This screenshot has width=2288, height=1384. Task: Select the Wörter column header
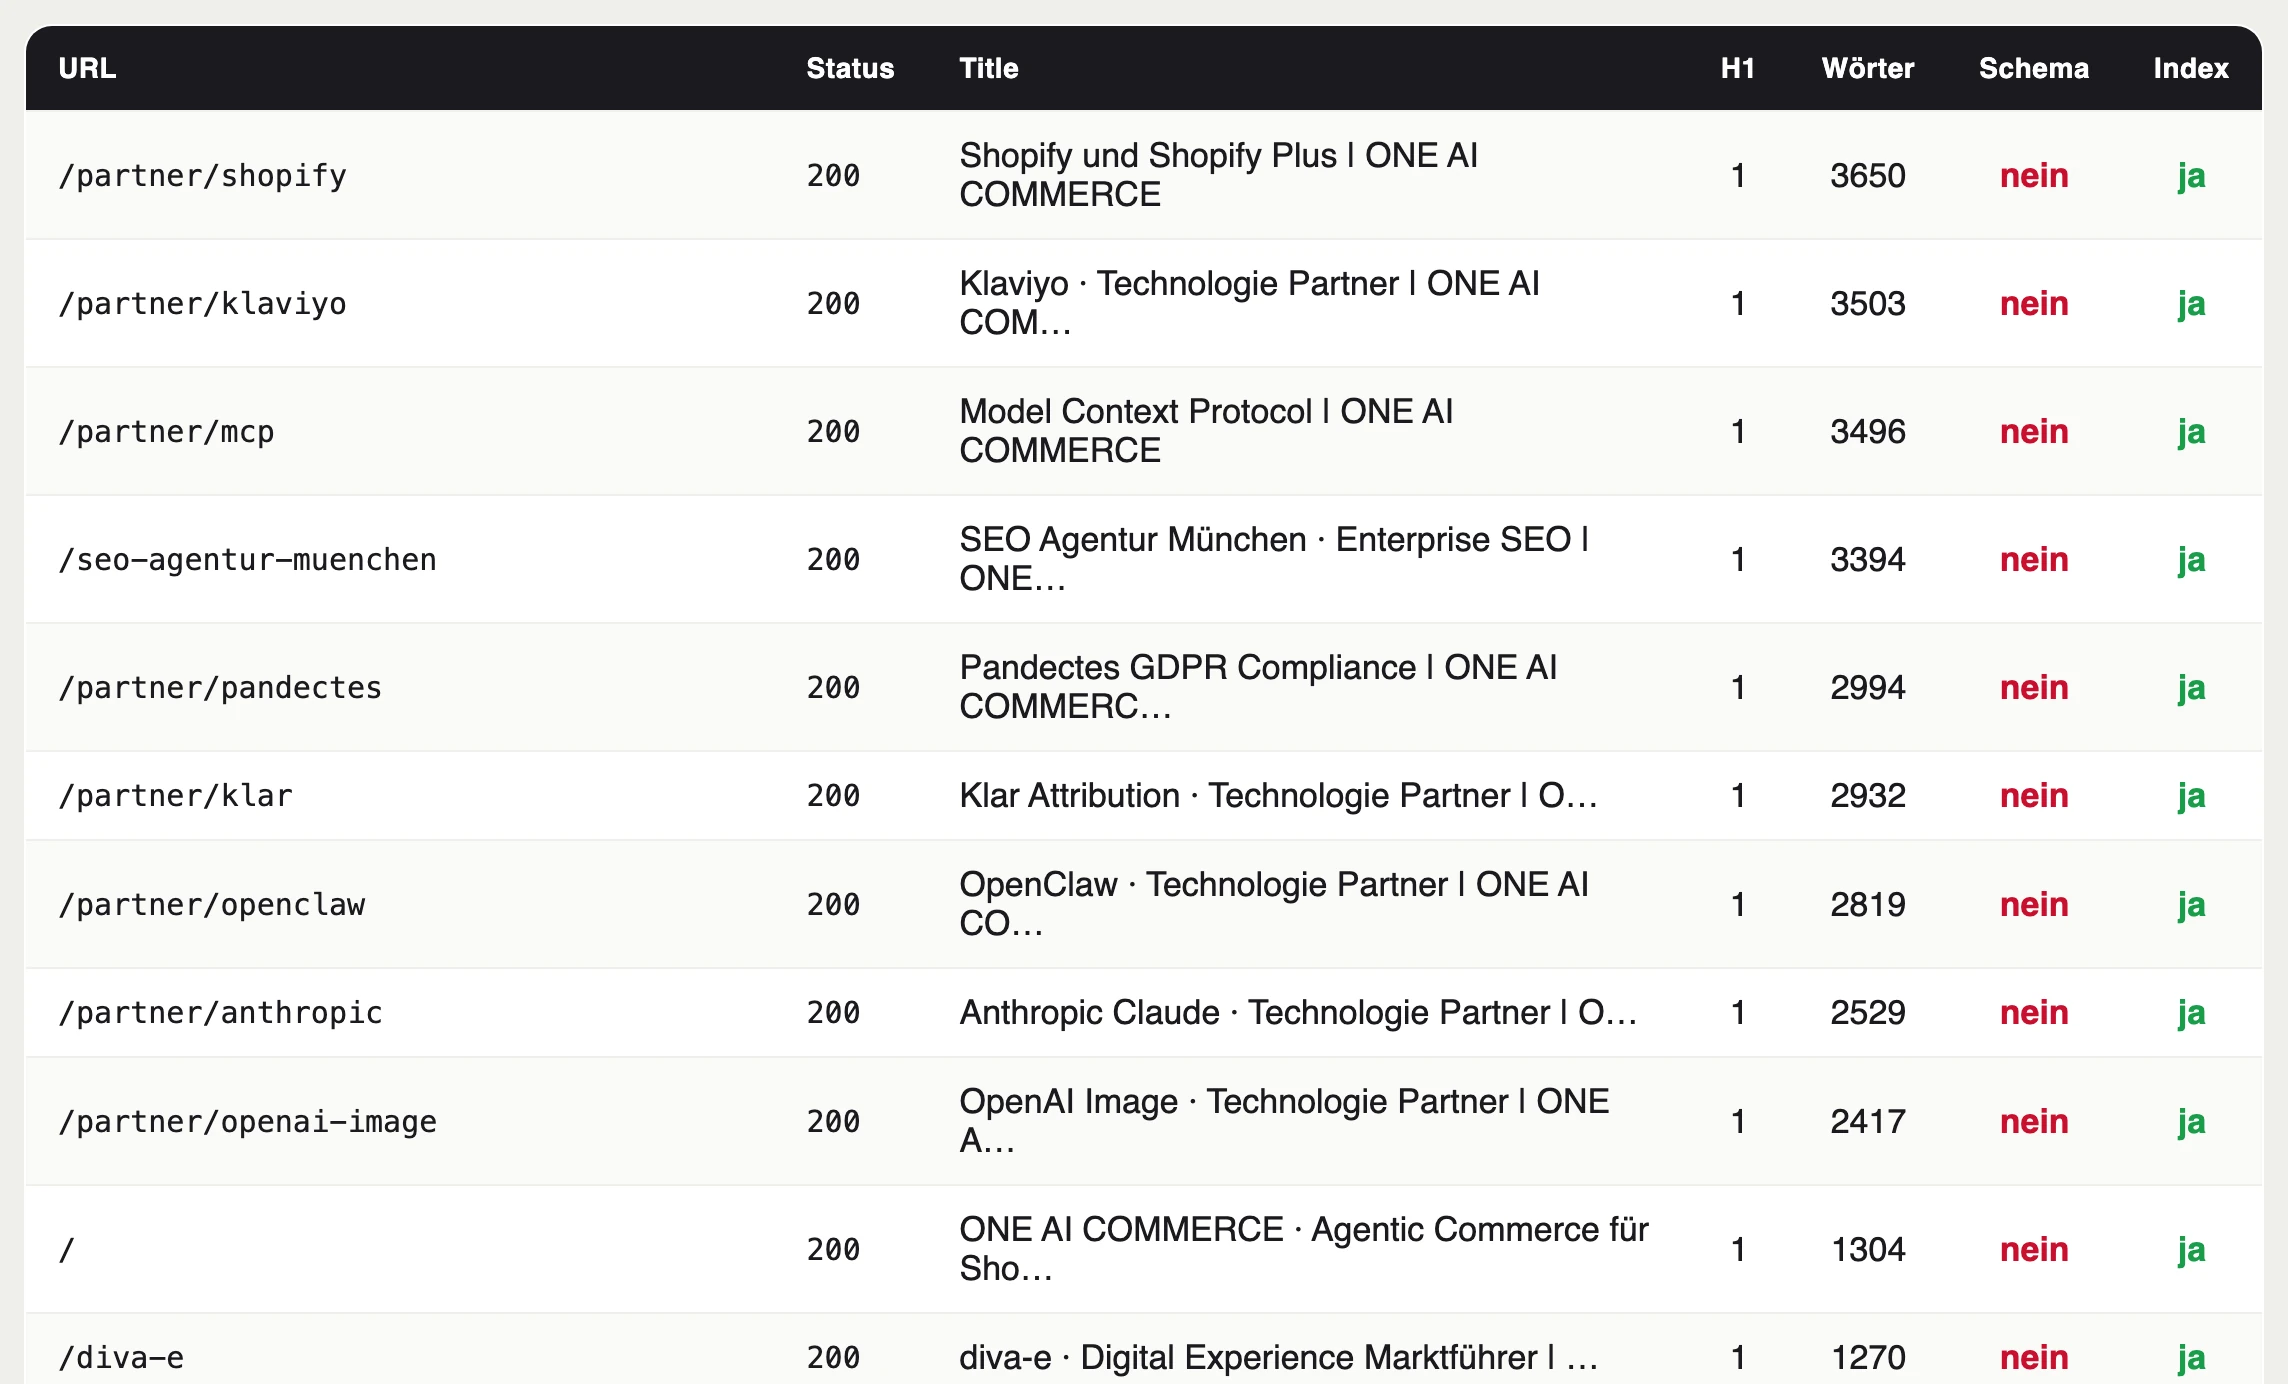click(x=1867, y=68)
